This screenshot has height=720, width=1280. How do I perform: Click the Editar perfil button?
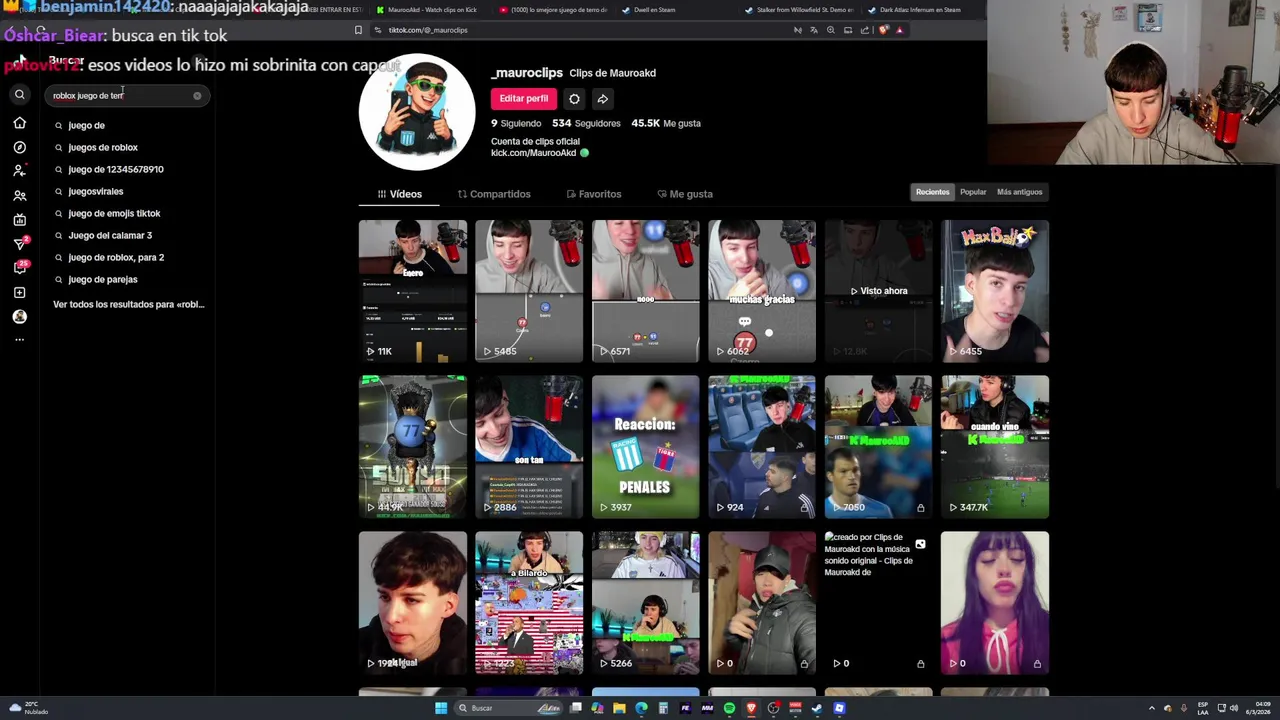point(523,99)
